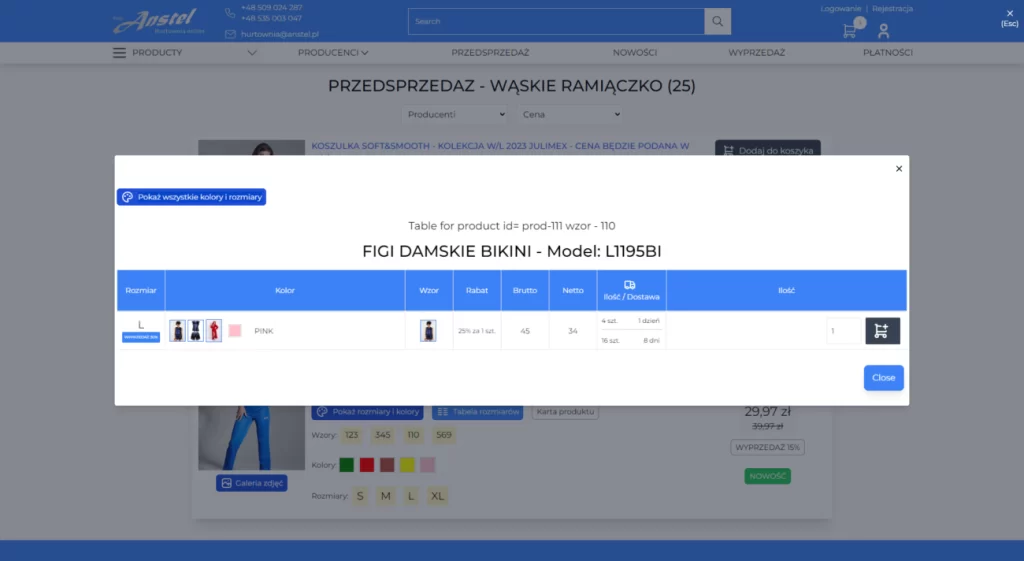Click the quantity input field in Ilość column
1024x561 pixels.
[844, 330]
